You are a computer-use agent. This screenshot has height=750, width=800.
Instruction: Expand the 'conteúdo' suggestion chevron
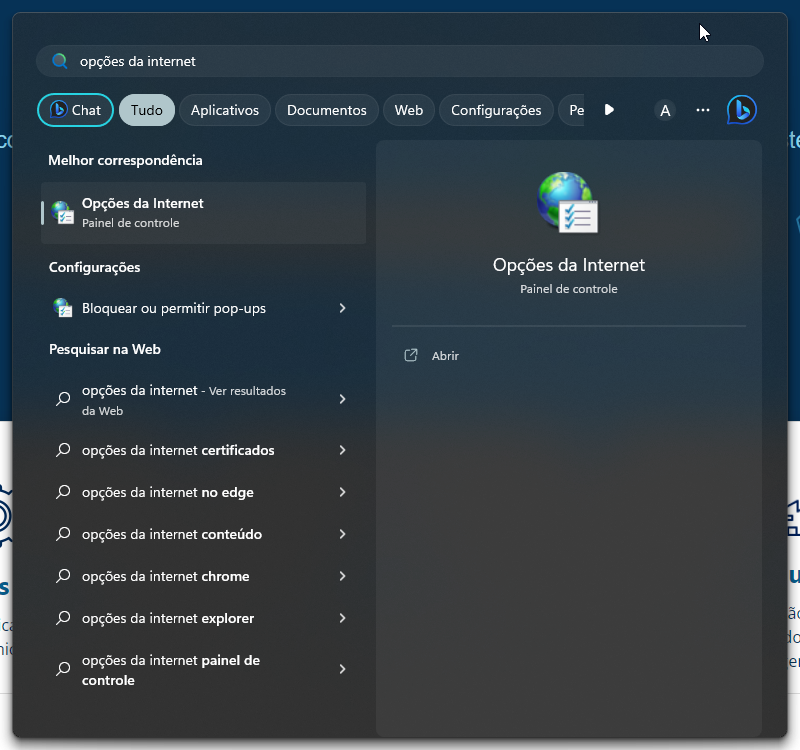pos(342,534)
